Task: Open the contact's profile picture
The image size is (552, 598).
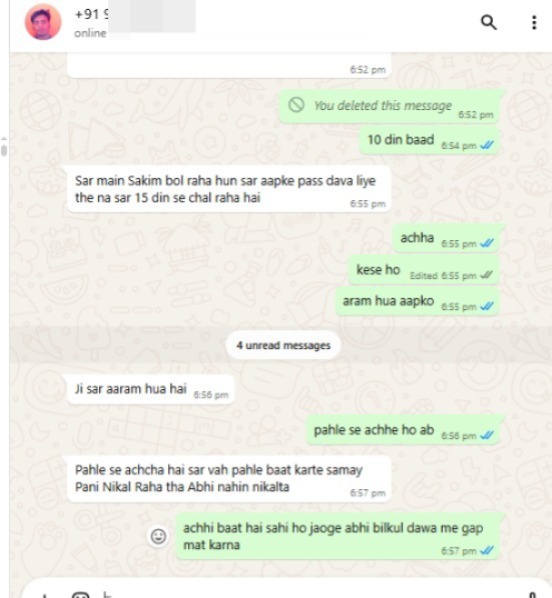Action: point(43,22)
